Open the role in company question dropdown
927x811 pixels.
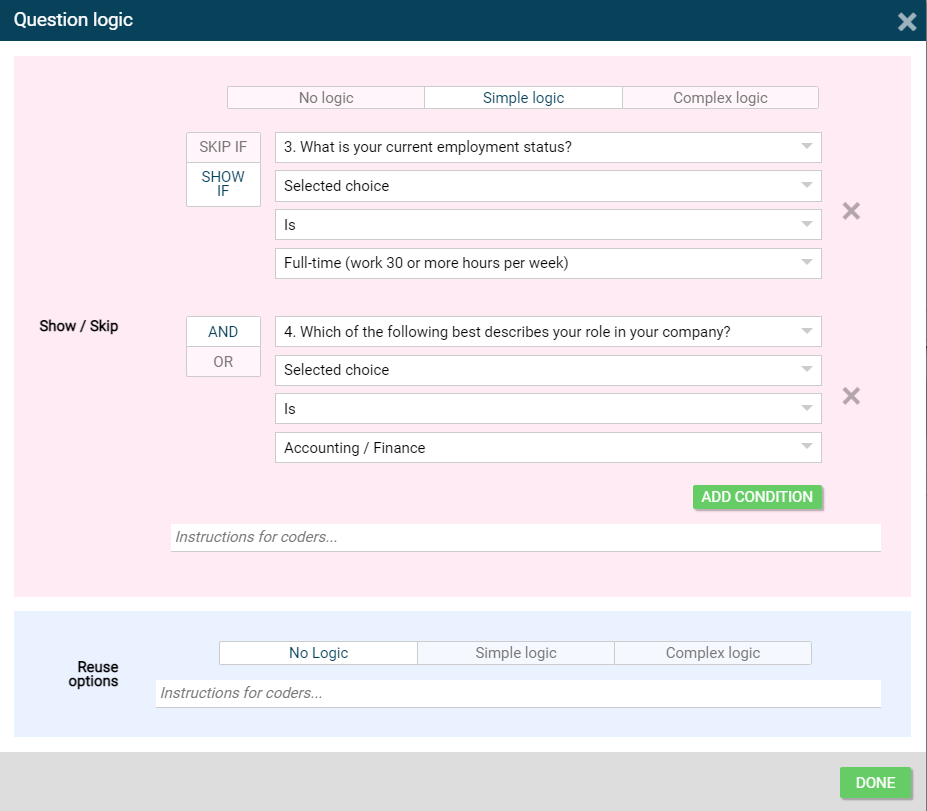click(x=548, y=332)
